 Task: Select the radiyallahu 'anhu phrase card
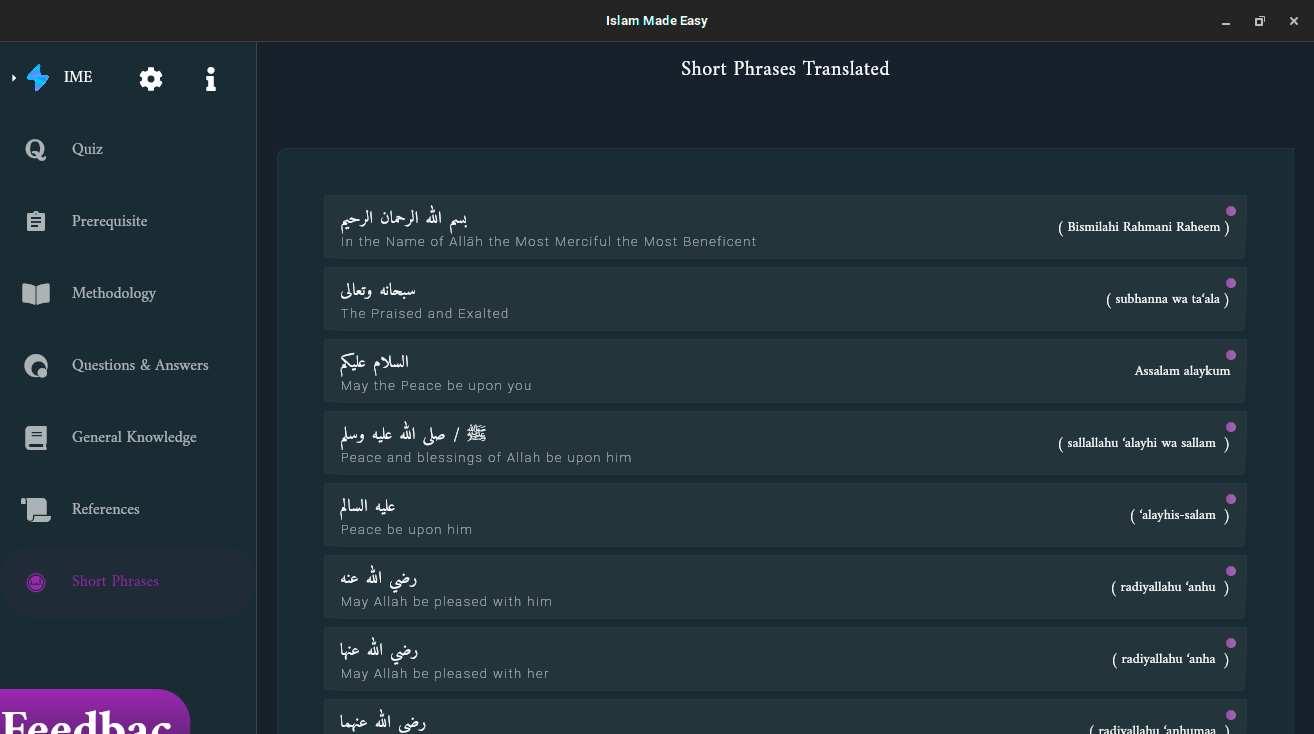pyautogui.click(x=785, y=586)
